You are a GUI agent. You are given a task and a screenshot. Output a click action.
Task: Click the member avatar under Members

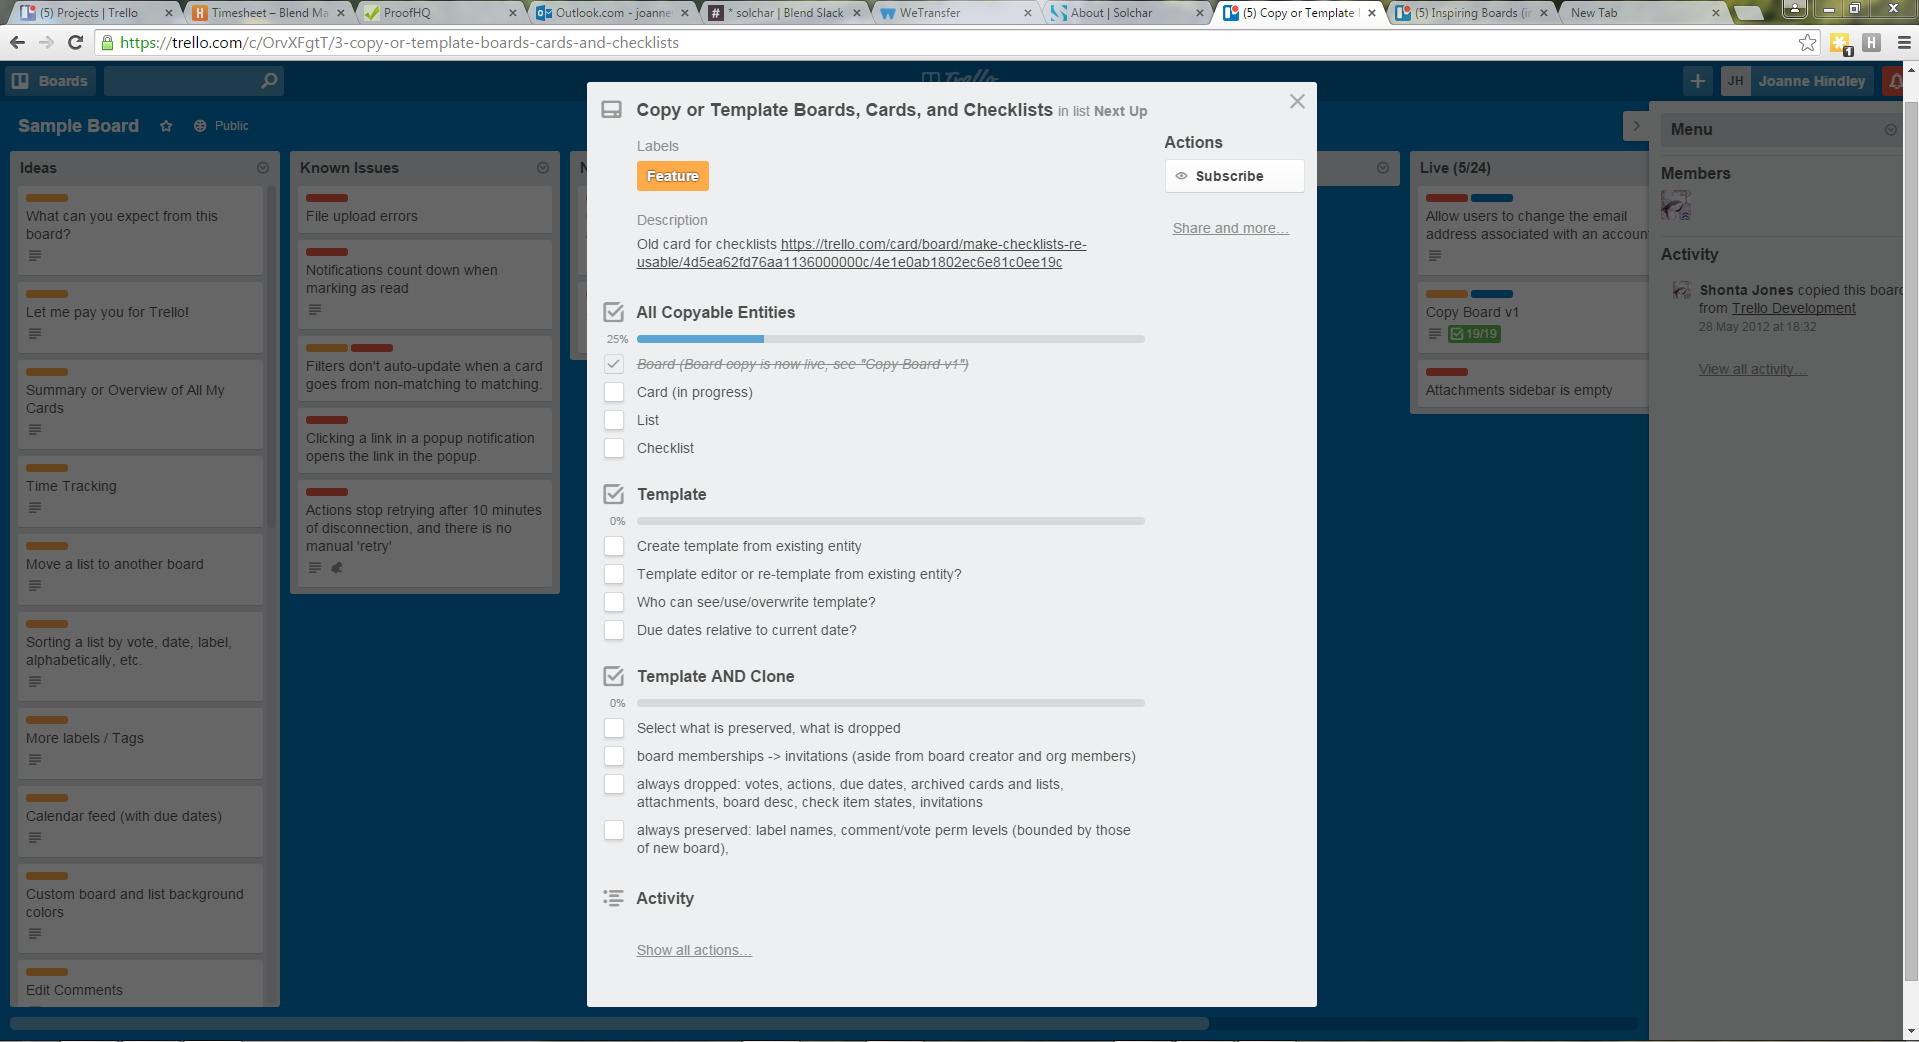[x=1676, y=206]
